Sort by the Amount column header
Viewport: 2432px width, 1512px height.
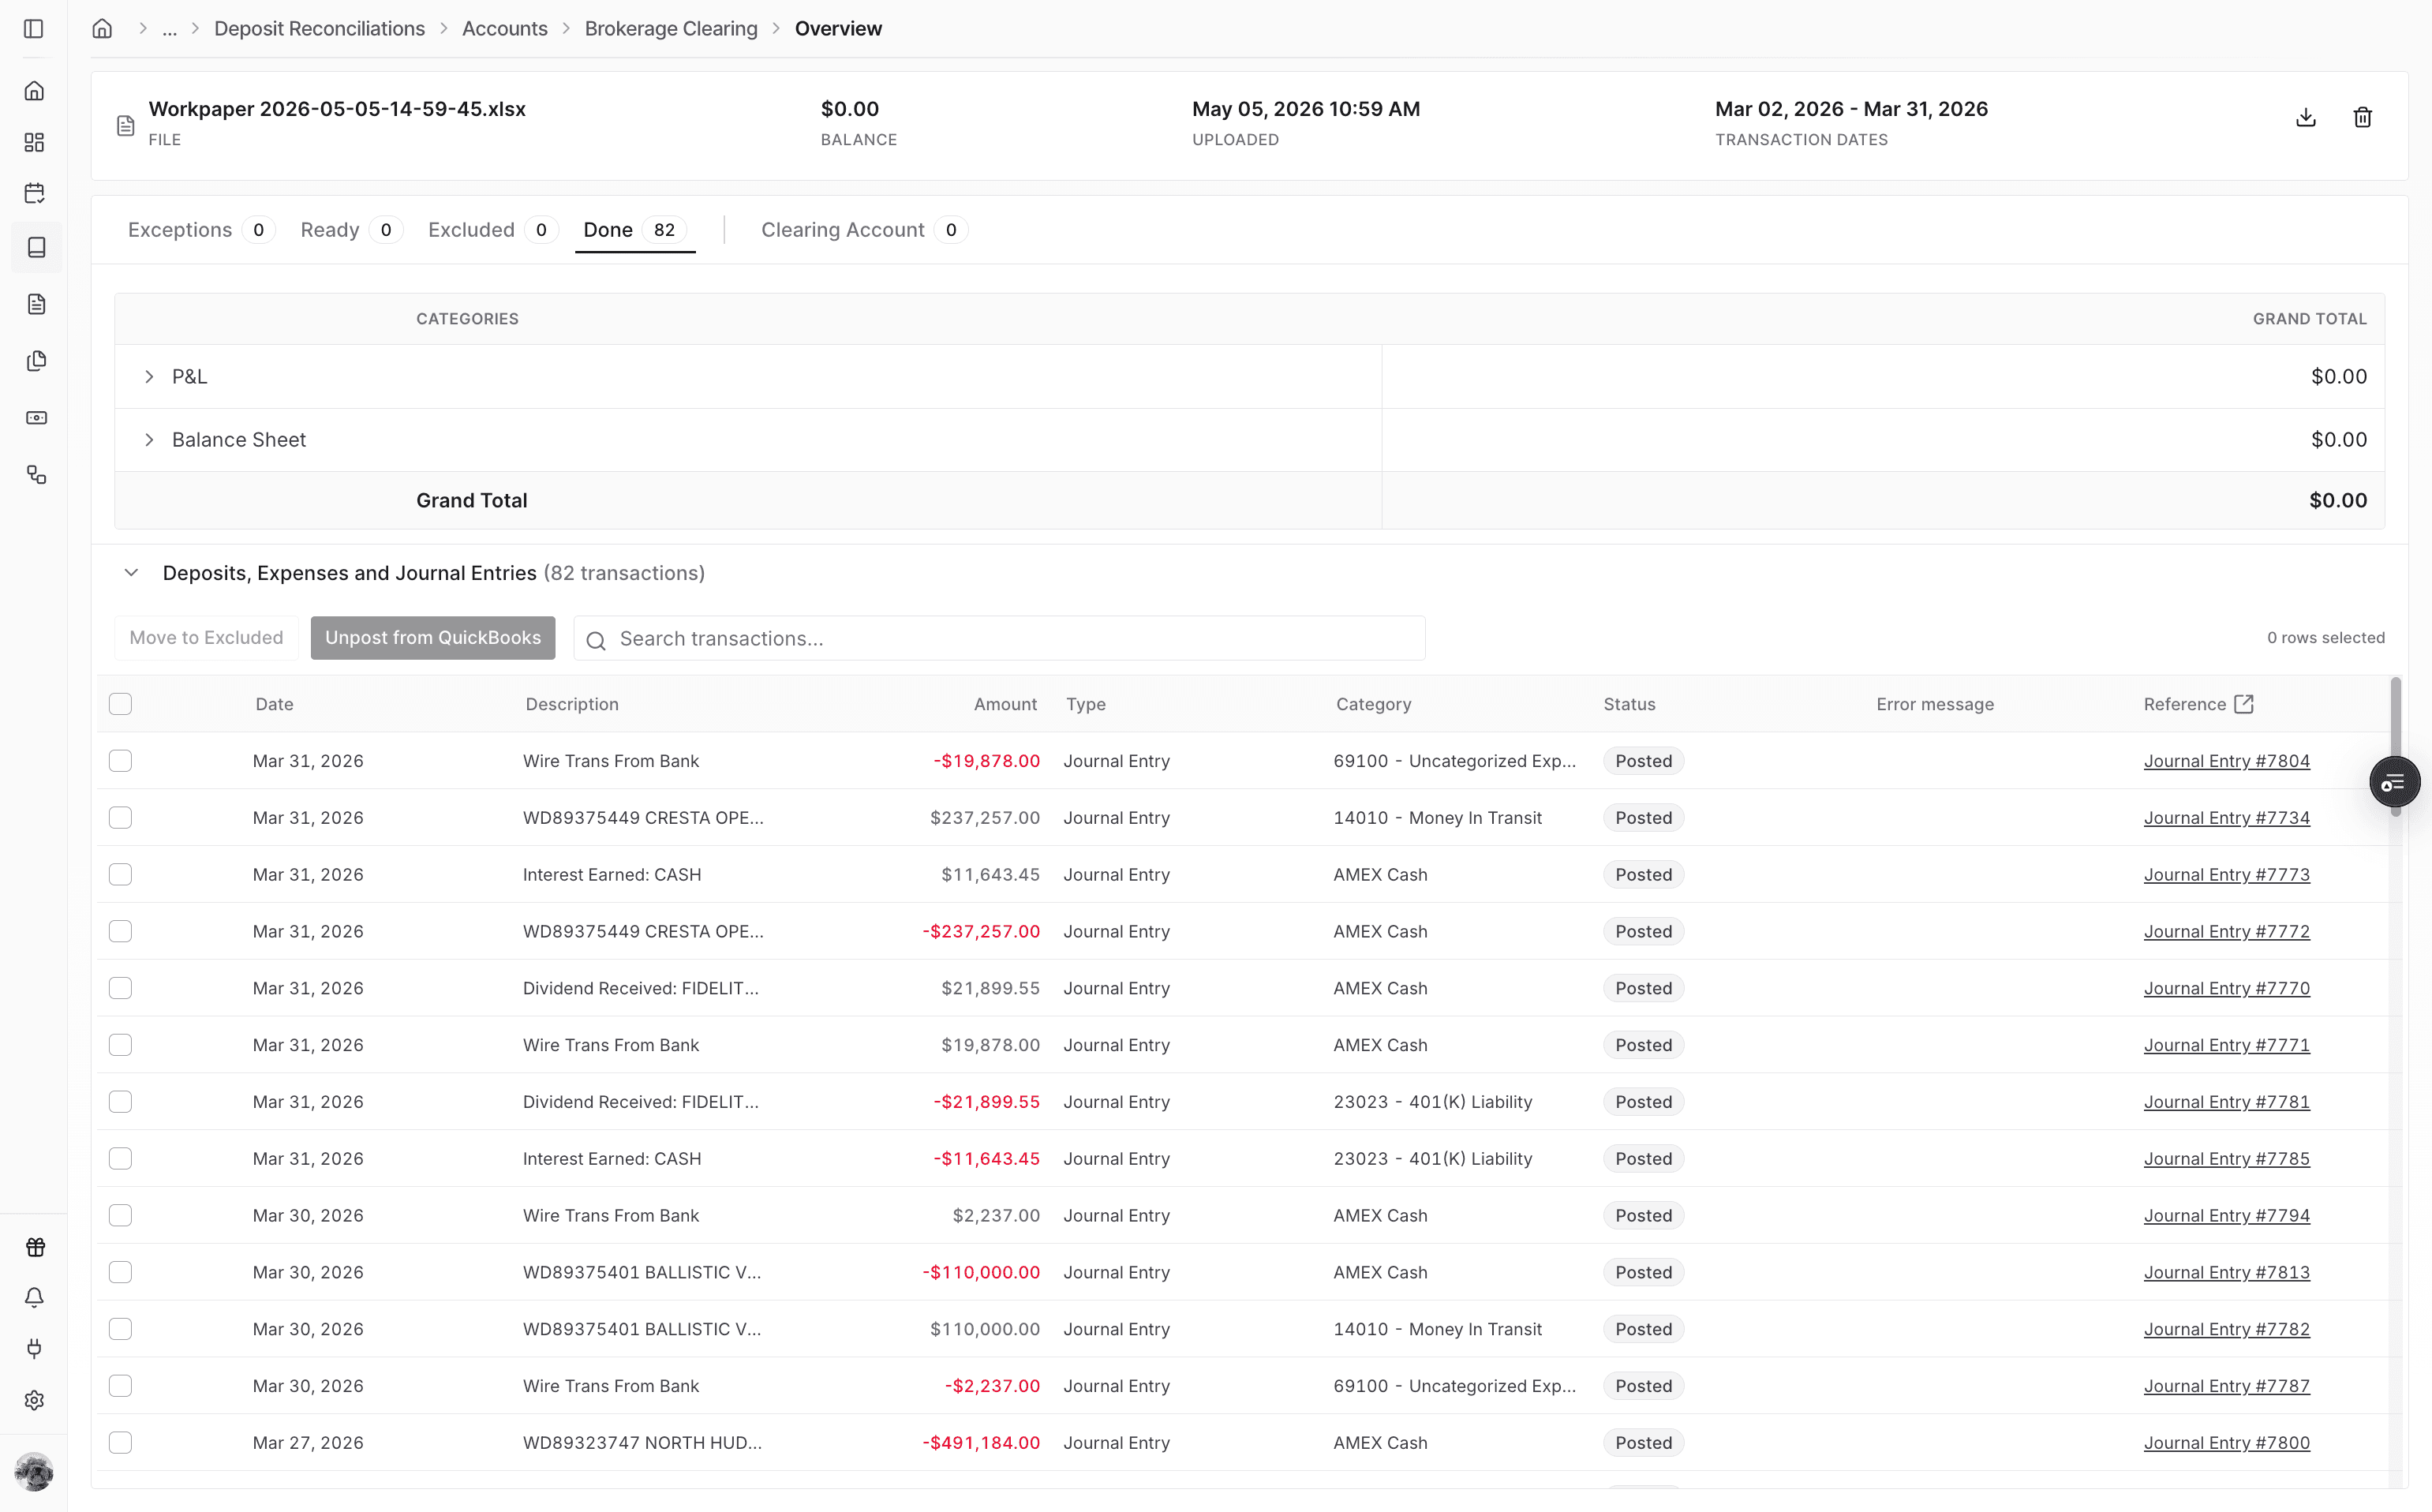point(1005,704)
